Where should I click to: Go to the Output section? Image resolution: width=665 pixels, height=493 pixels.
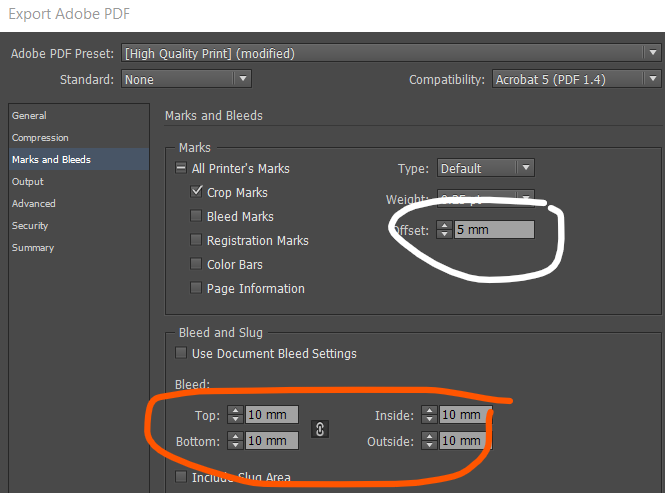click(x=28, y=182)
